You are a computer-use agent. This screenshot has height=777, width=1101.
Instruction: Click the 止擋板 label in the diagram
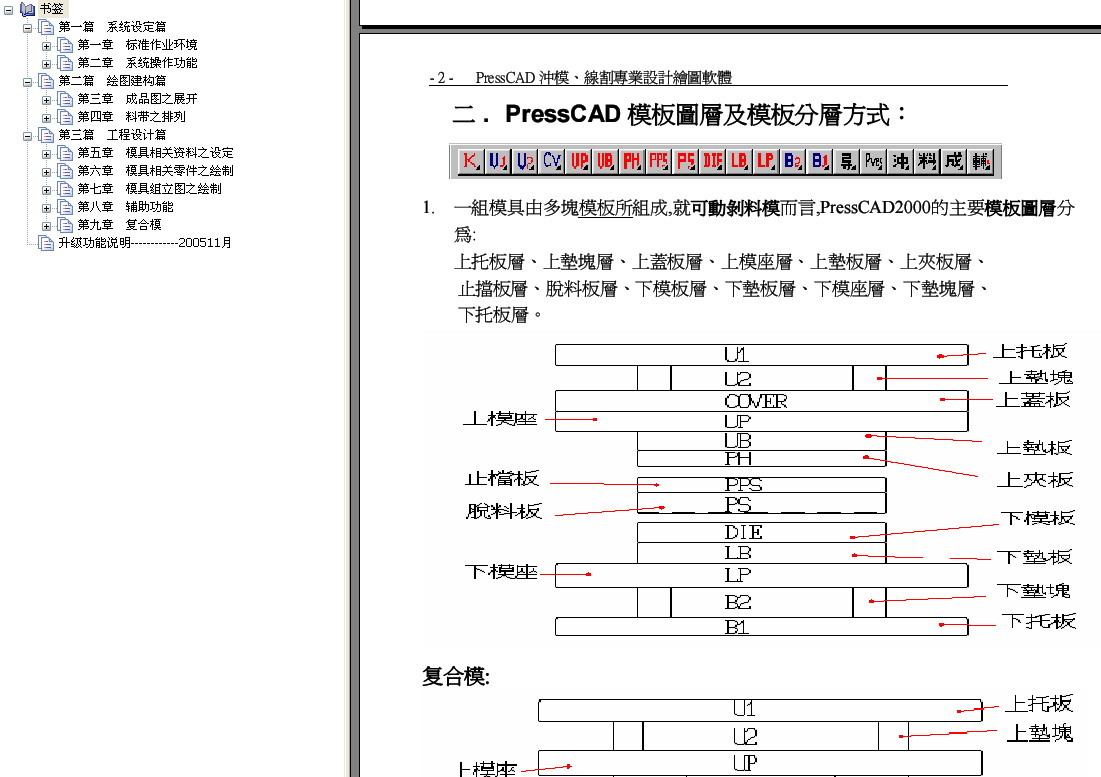tap(502, 479)
